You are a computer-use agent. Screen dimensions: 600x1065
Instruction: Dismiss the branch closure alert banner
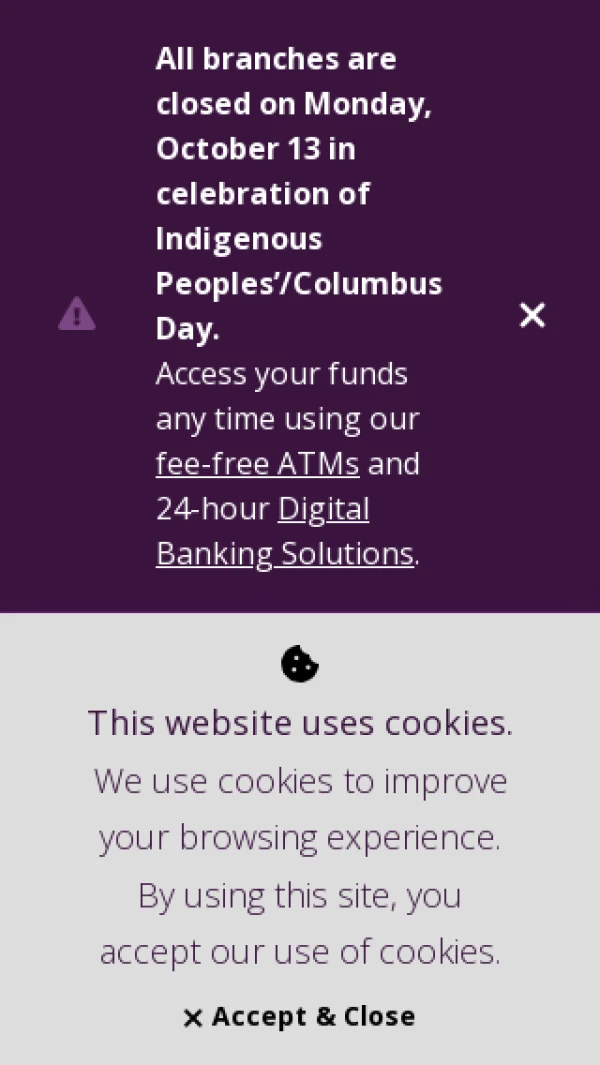(532, 315)
